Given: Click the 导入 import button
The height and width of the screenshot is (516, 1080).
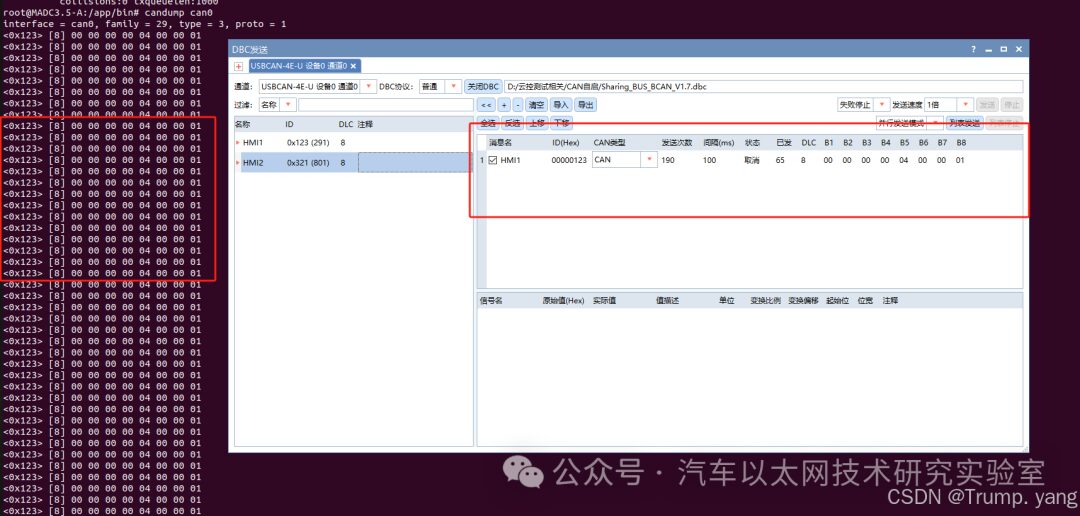Looking at the screenshot, I should [x=561, y=105].
